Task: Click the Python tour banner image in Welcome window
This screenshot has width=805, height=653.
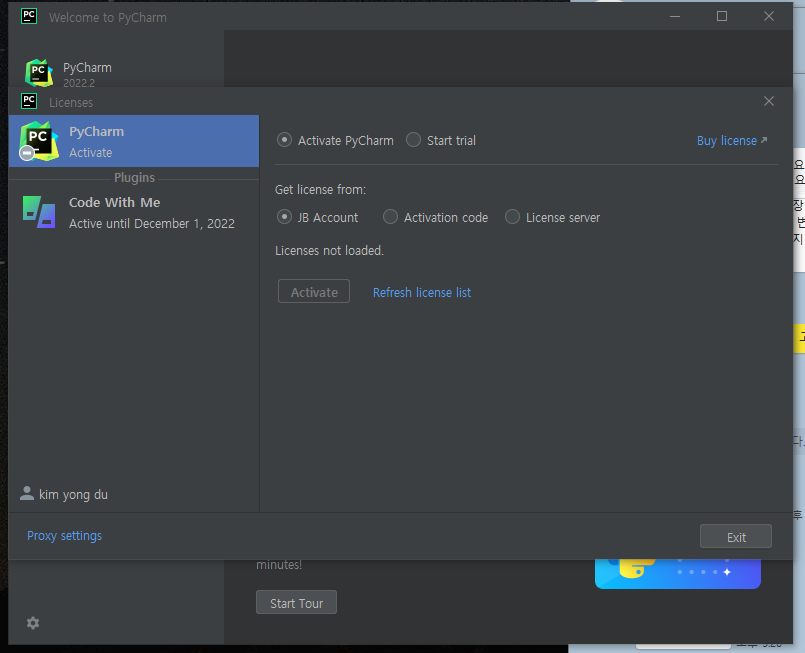Action: pos(678,574)
